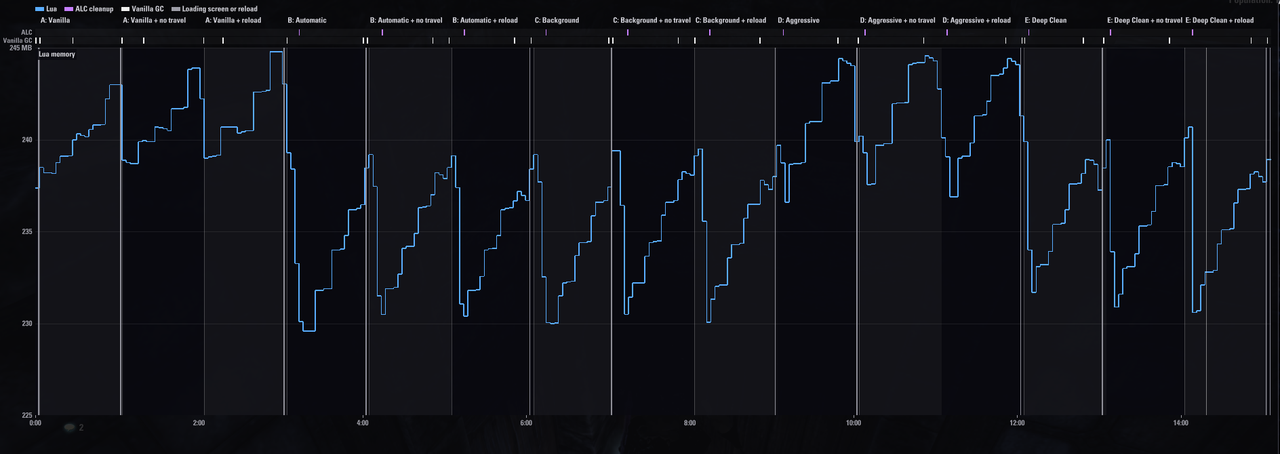The height and width of the screenshot is (454, 1280).
Task: Click the ALC cleanup marker under 'B: Automatic'
Action: pos(299,32)
